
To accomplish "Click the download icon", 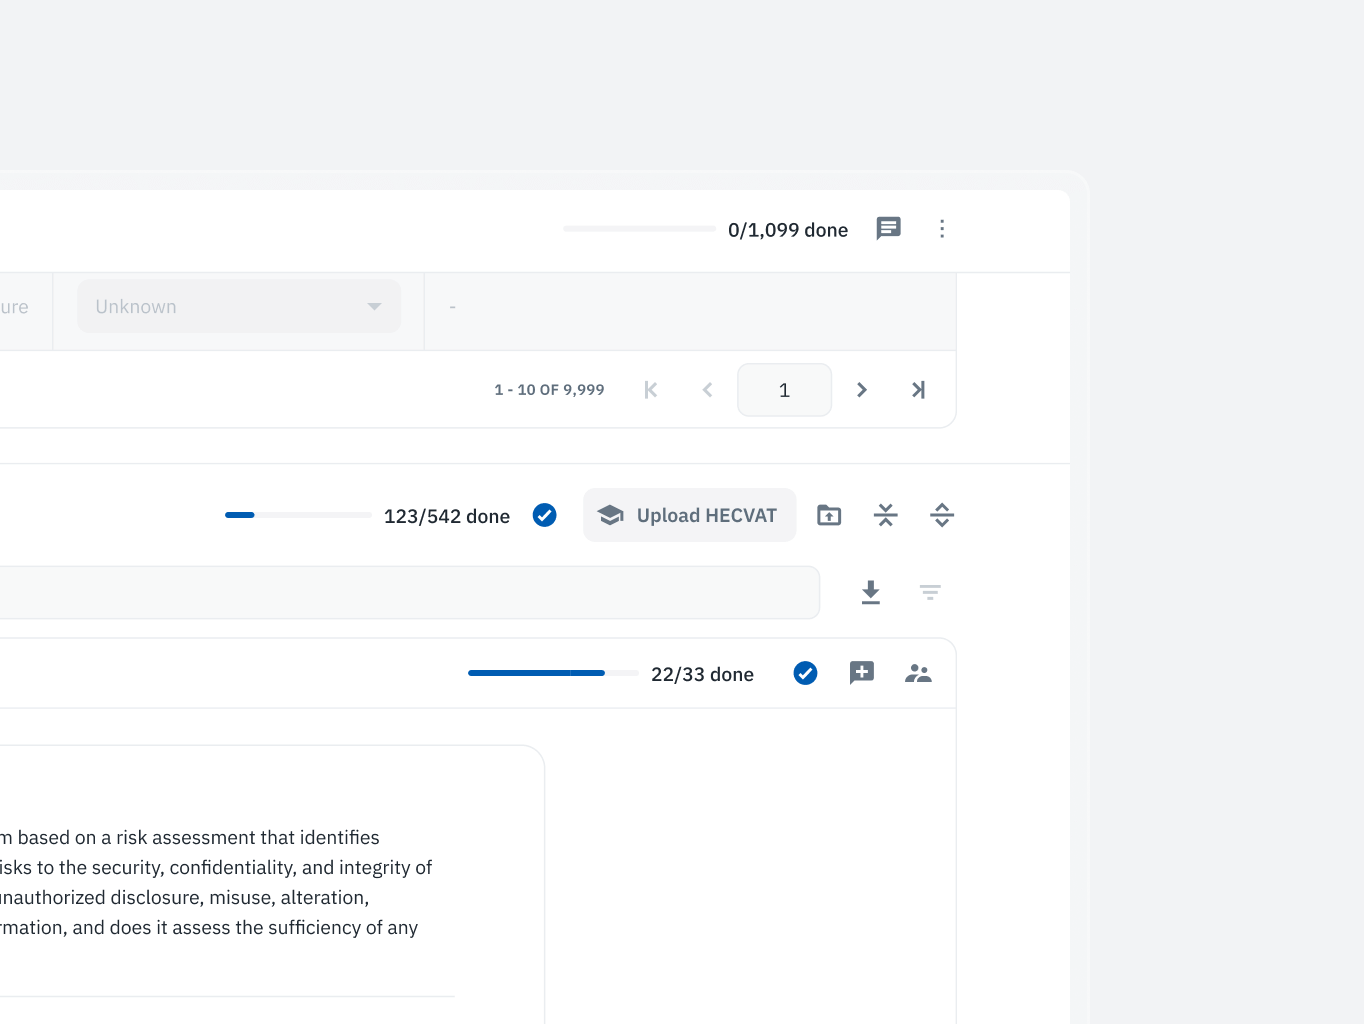I will coord(871,593).
